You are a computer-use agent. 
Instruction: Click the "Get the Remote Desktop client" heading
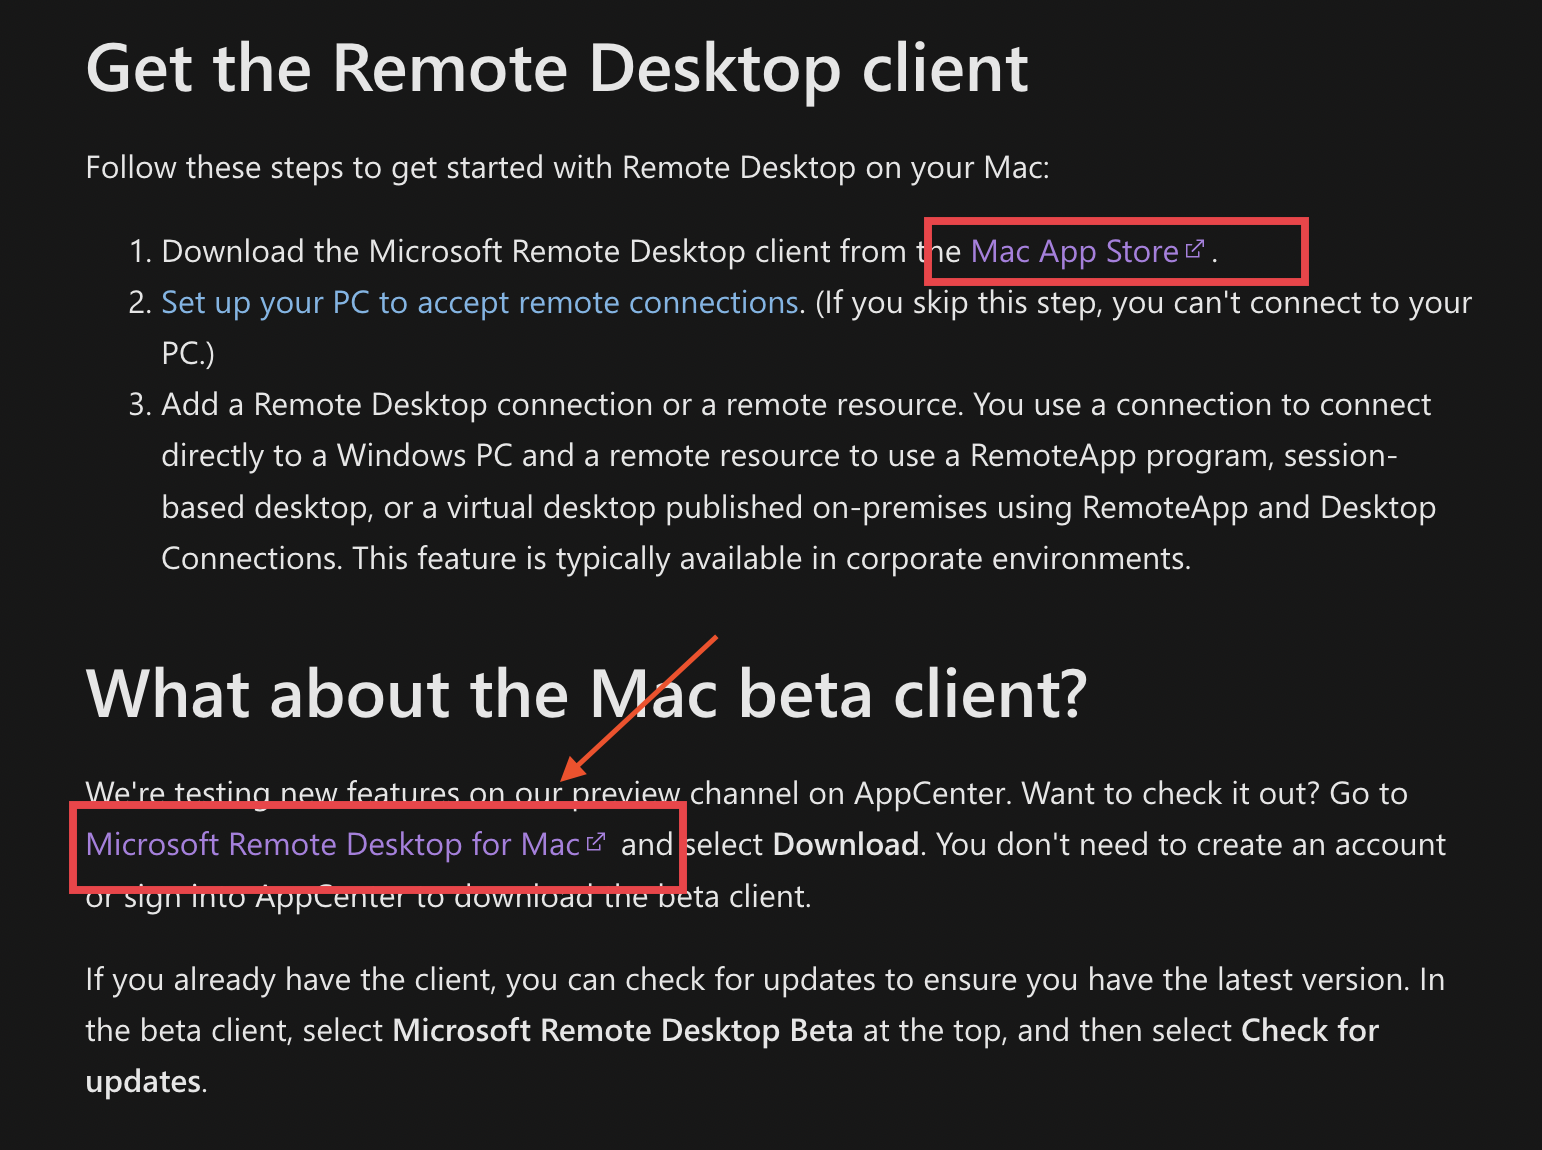[557, 69]
